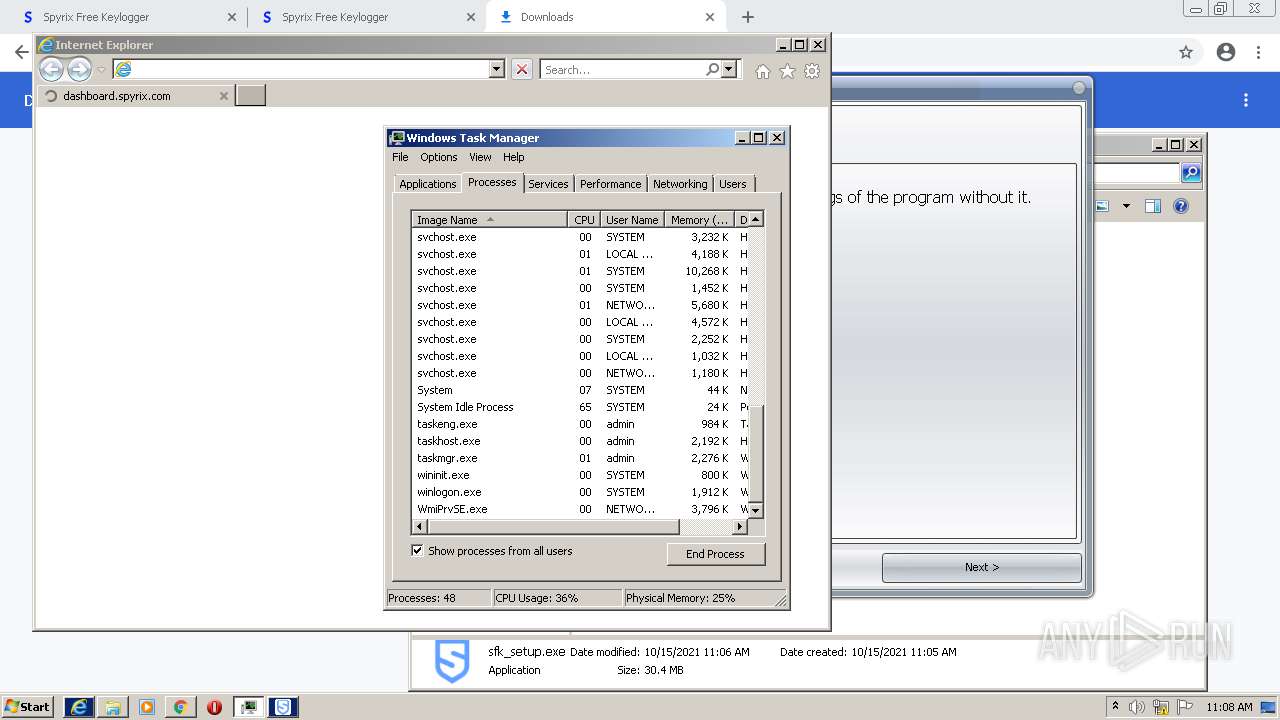Toggle Explorer preview pane icon
This screenshot has height=720, width=1280.
coord(1152,206)
